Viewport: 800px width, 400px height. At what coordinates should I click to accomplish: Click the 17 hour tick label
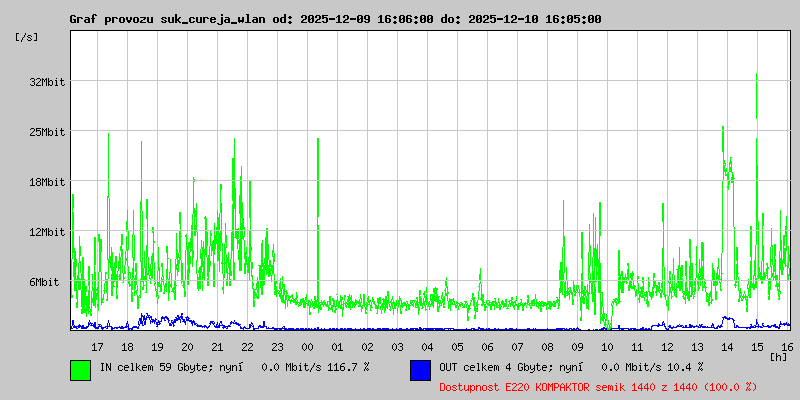point(97,347)
